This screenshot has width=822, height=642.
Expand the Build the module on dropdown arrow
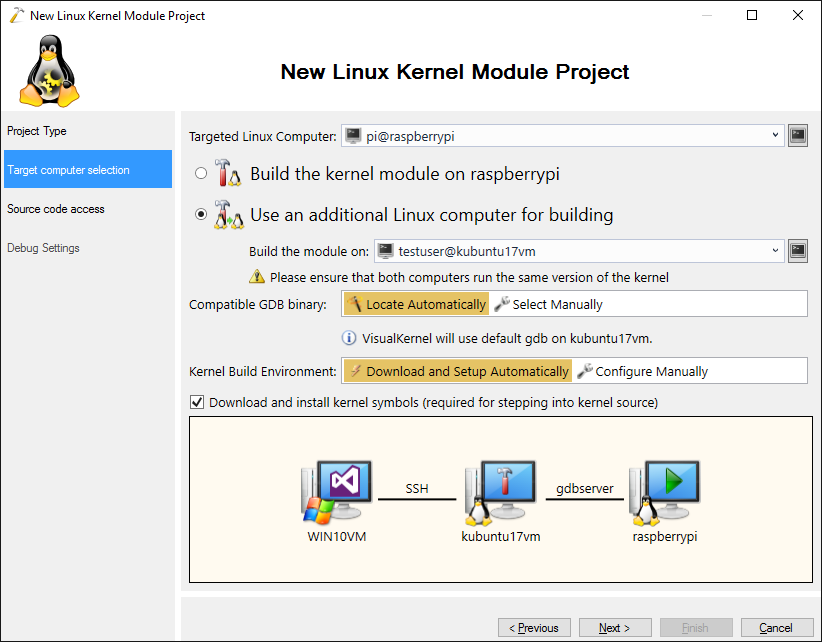(775, 251)
